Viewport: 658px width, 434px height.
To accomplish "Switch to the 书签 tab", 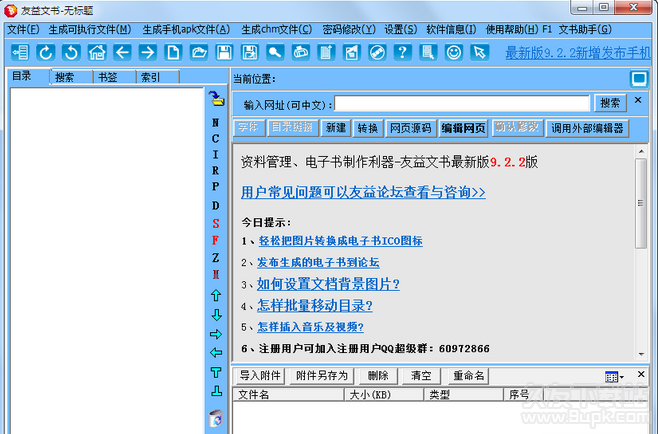I will click(115, 77).
